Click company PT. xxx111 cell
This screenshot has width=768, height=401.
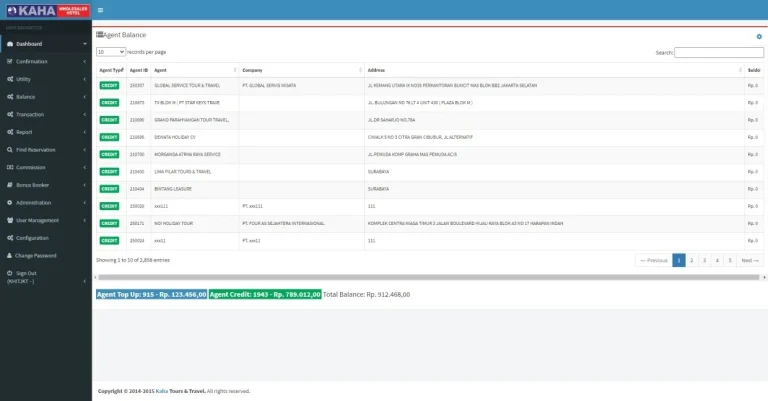(x=252, y=206)
